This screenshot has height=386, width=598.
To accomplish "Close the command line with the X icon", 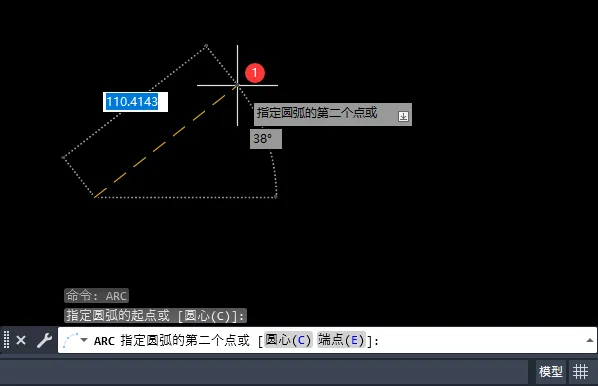I will (x=21, y=340).
